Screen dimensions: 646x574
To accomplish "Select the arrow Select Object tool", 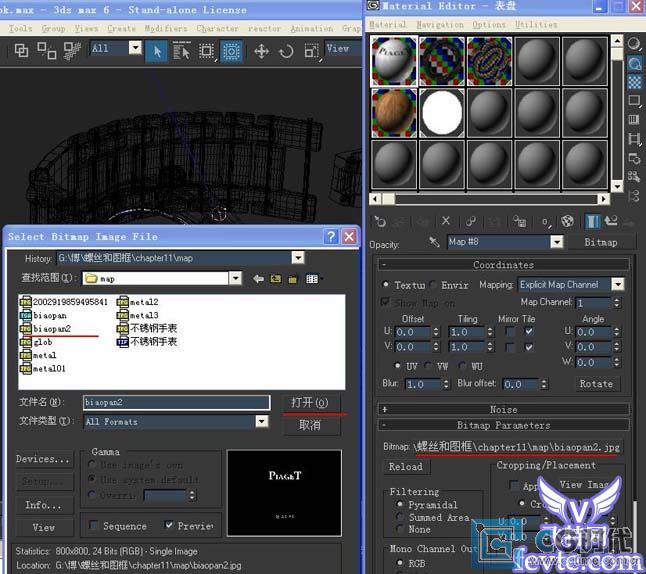I will coord(157,52).
